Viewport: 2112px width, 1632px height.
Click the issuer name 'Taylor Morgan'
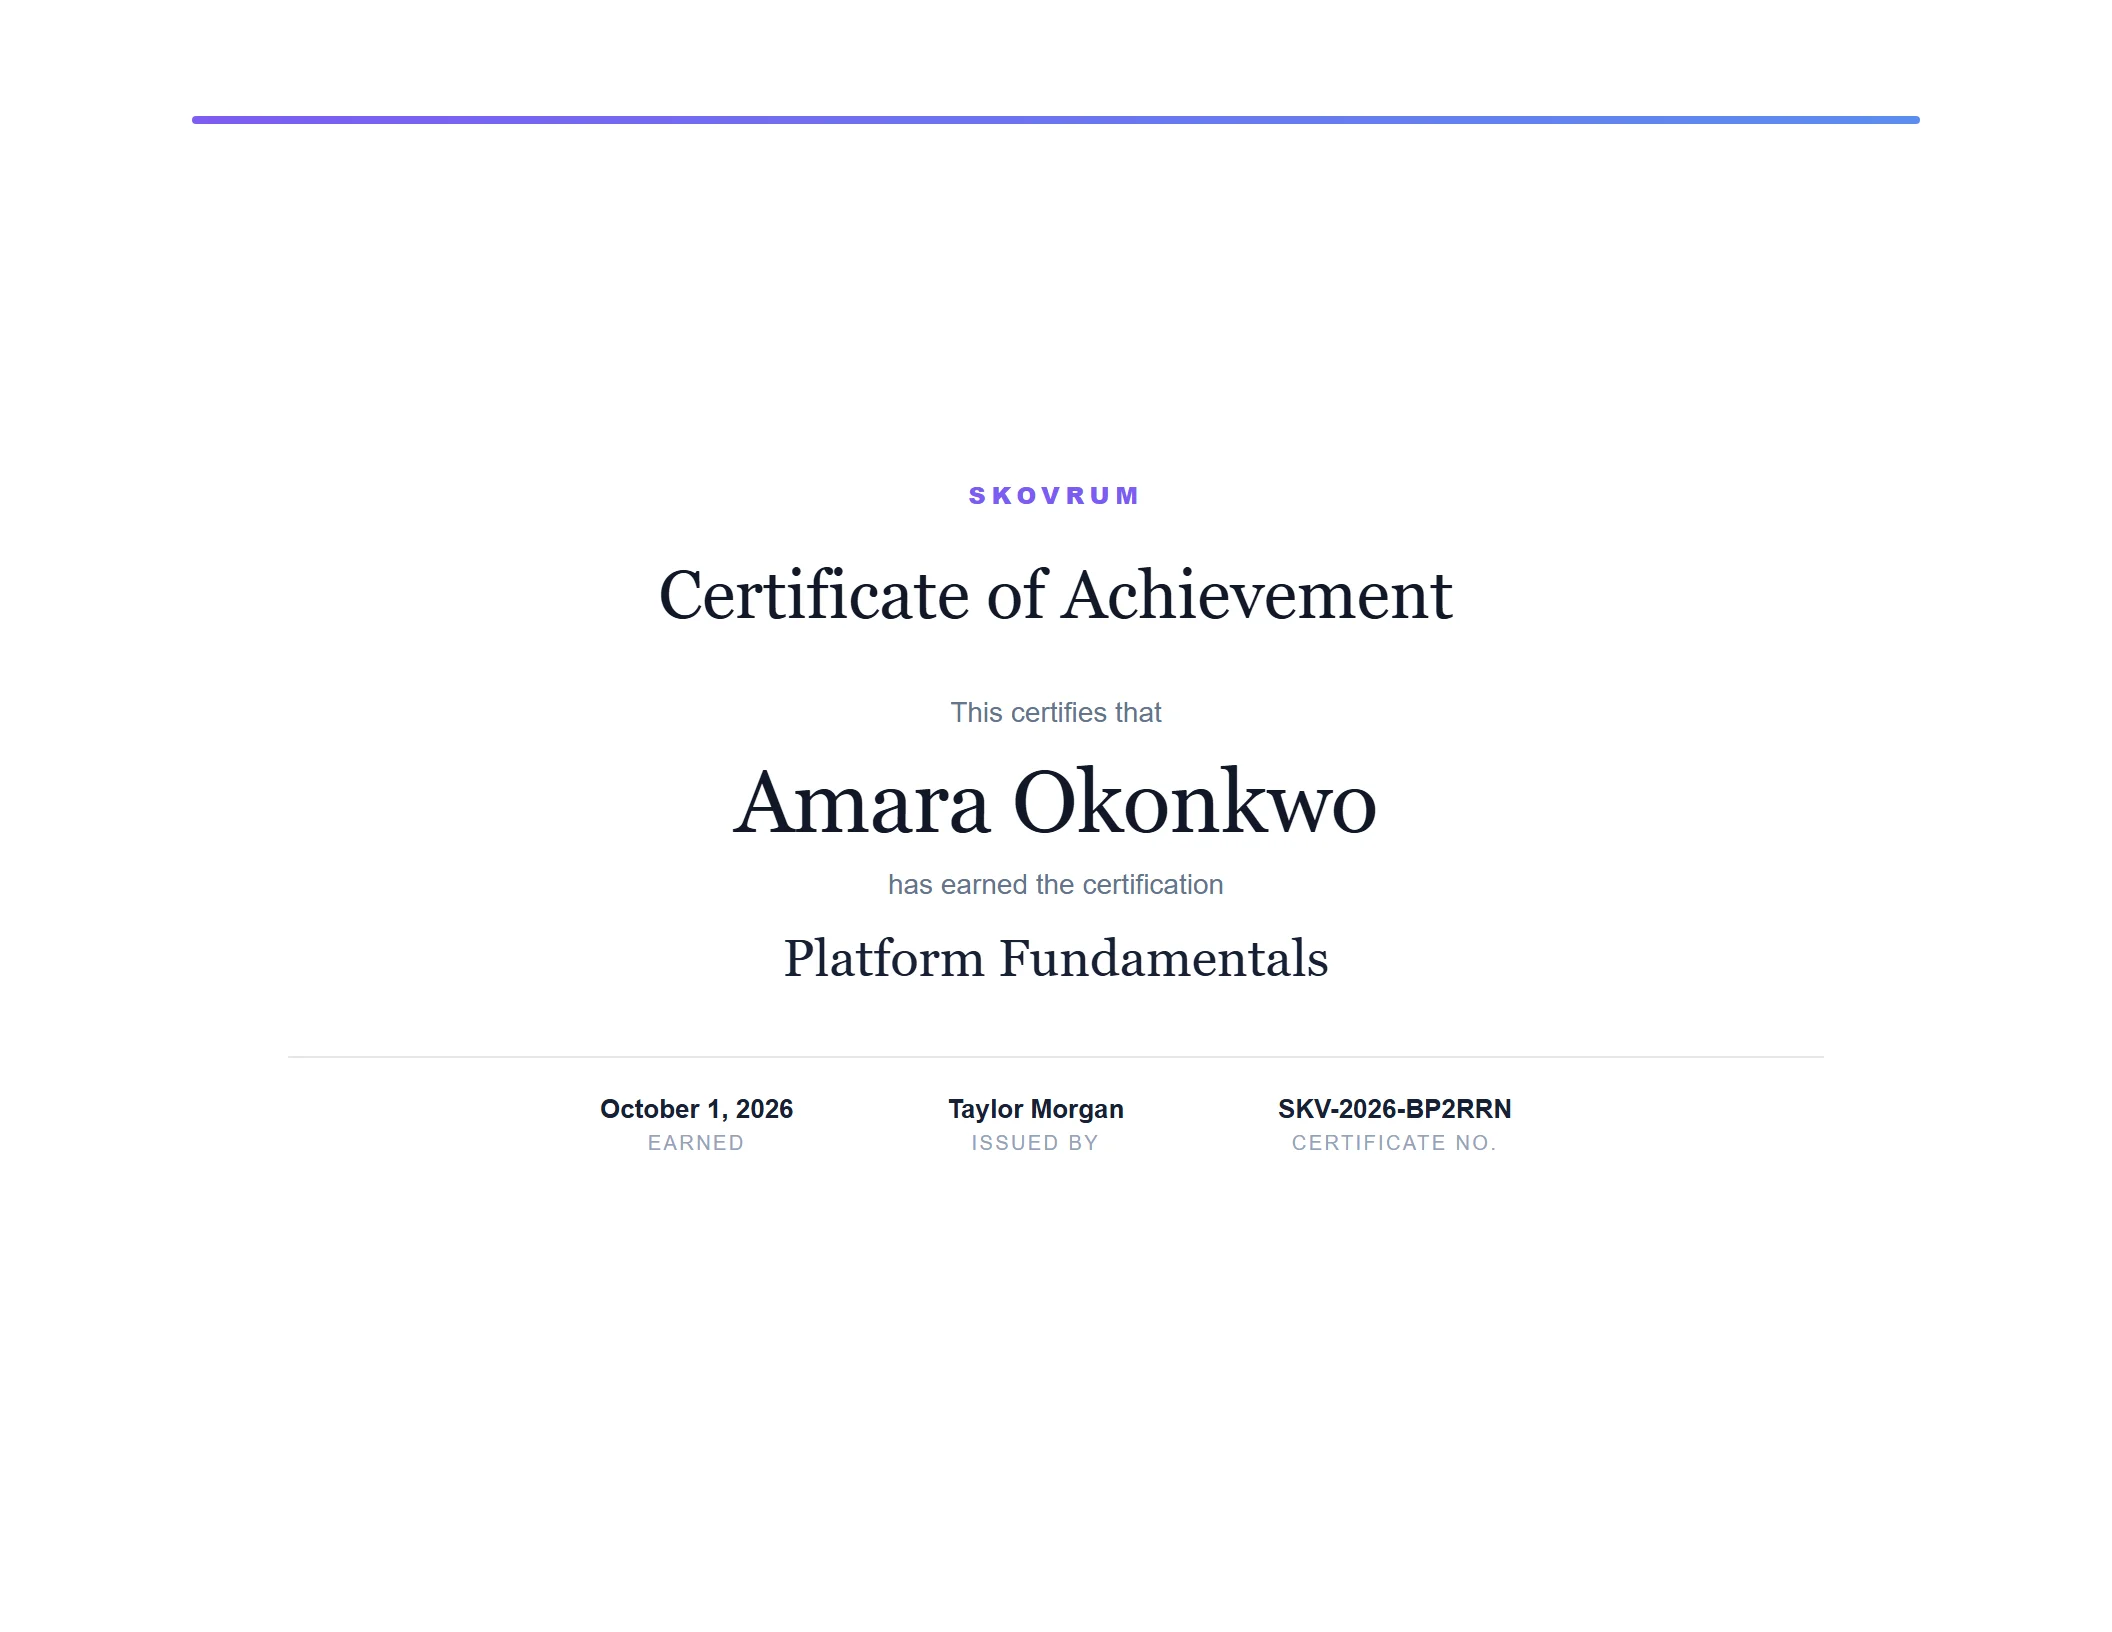[x=1036, y=1109]
